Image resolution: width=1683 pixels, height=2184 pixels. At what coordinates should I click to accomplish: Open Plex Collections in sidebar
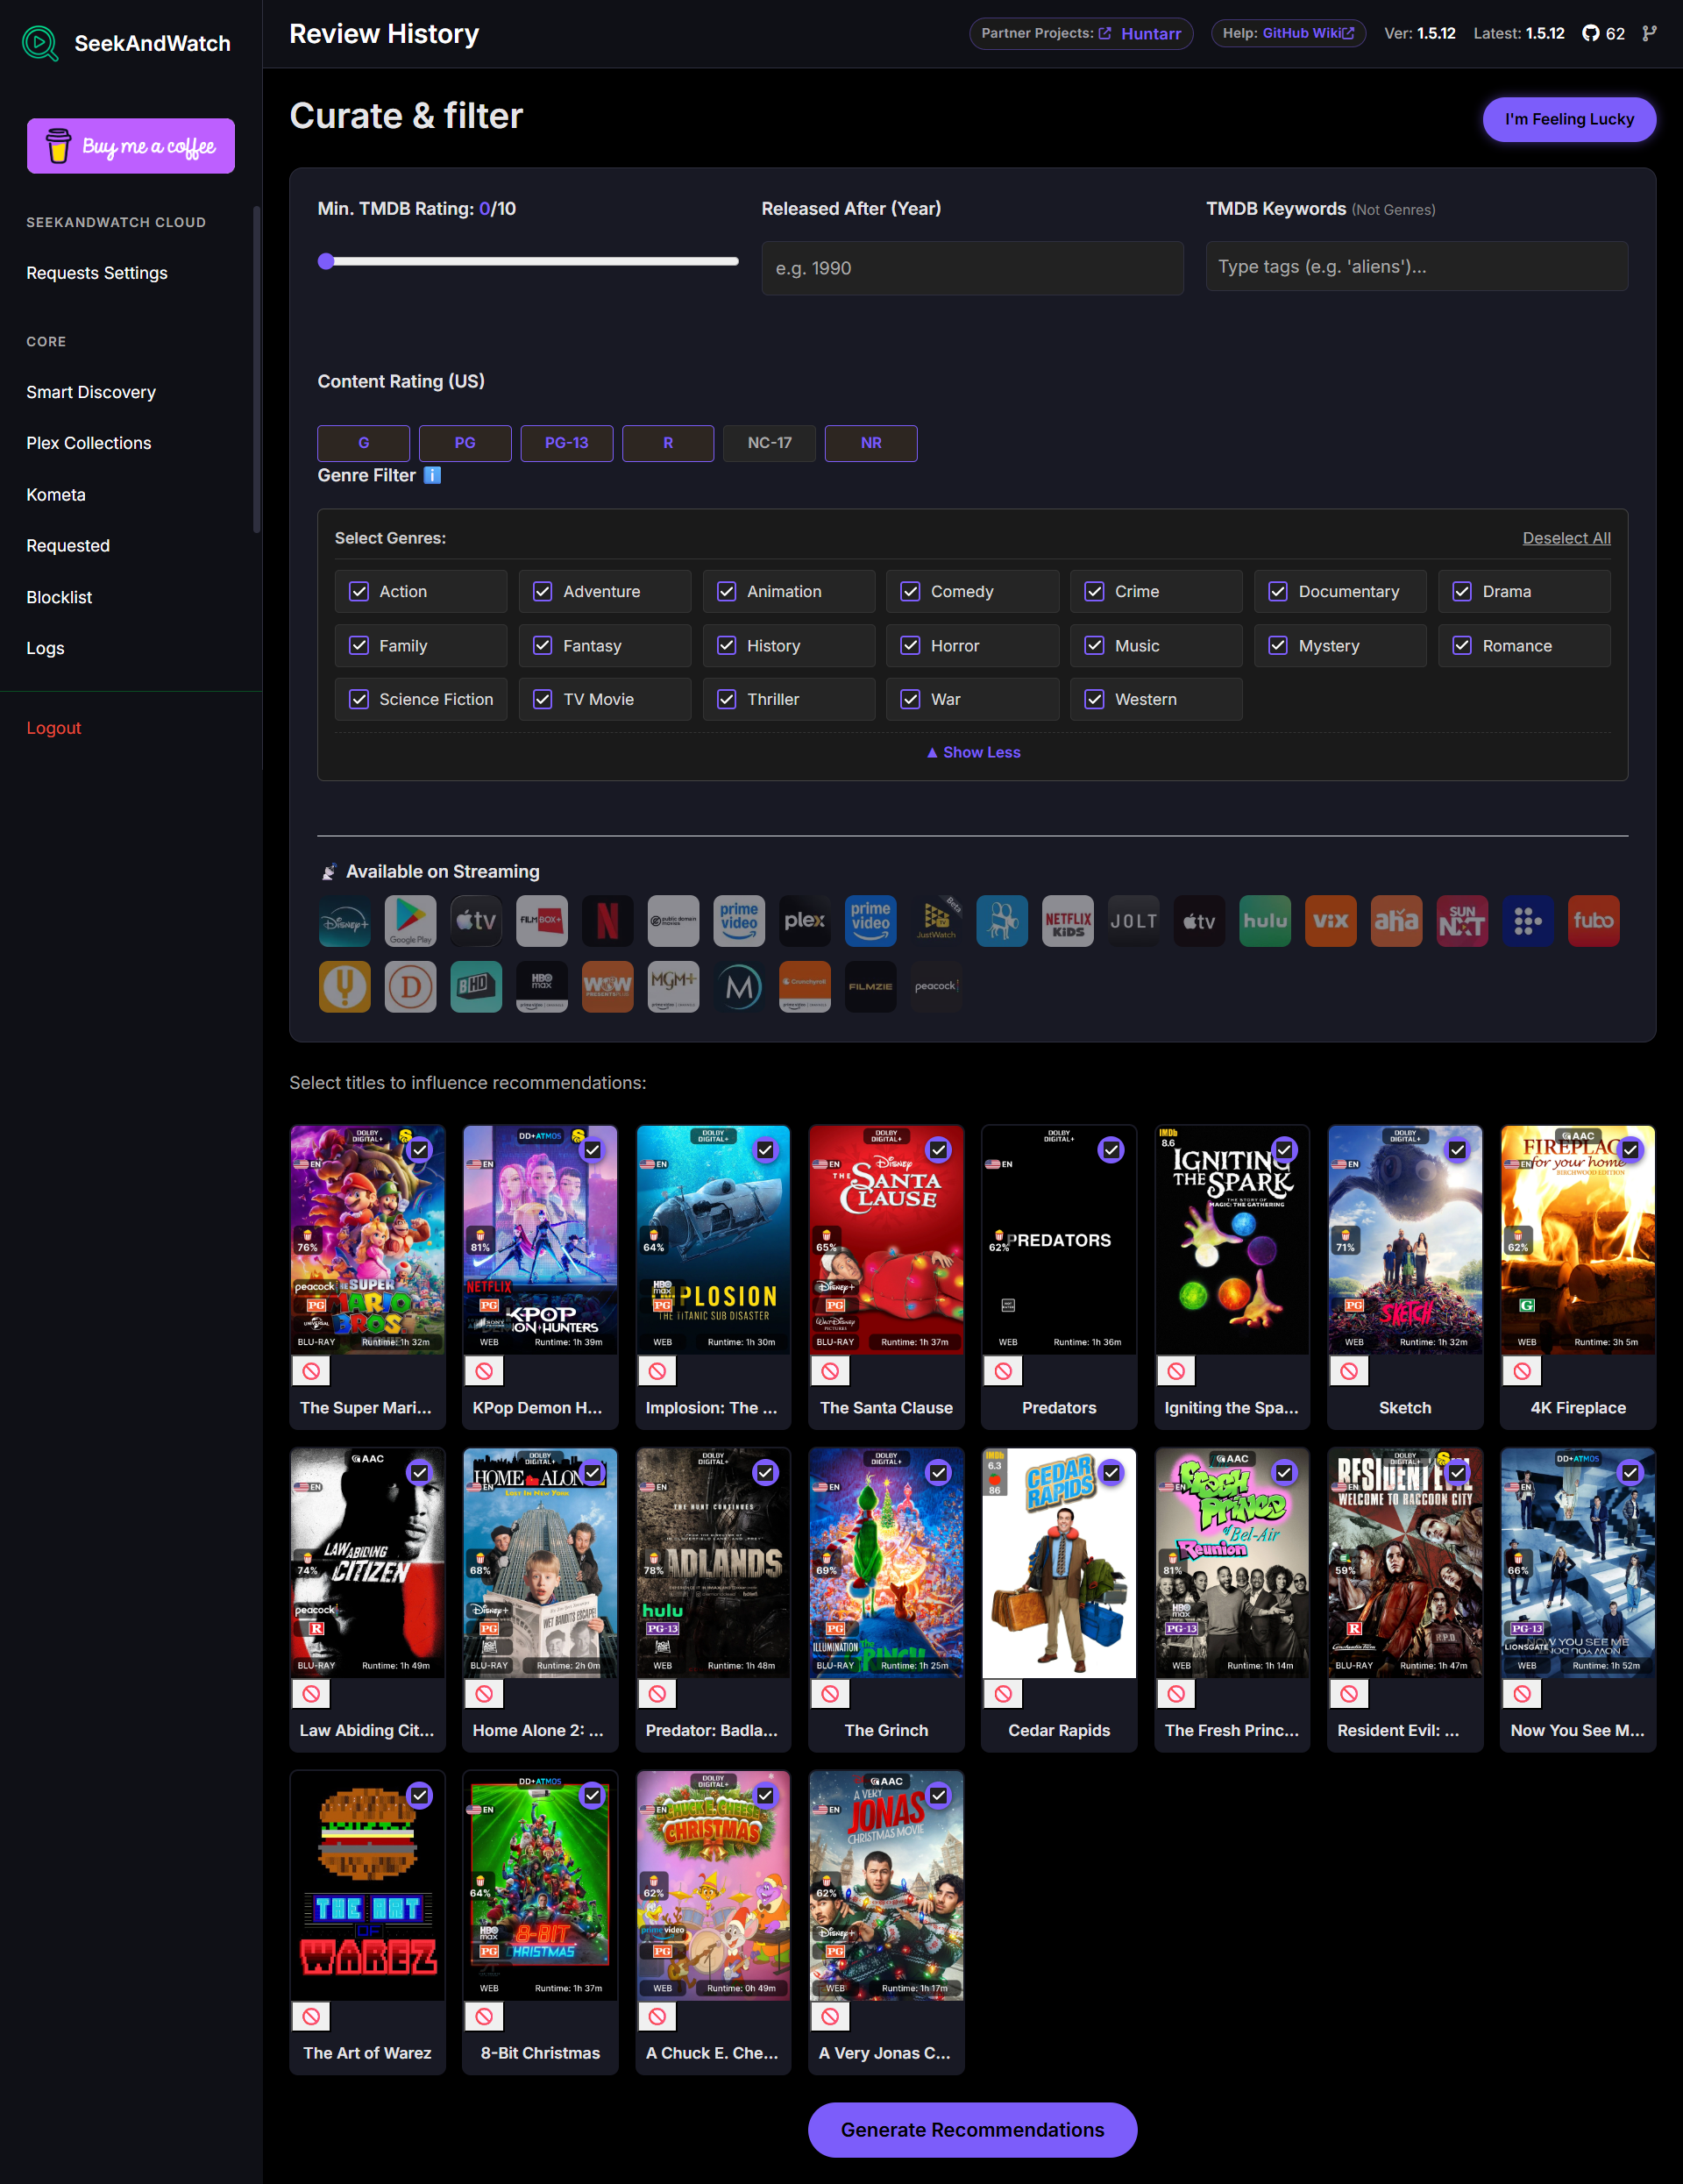point(89,443)
